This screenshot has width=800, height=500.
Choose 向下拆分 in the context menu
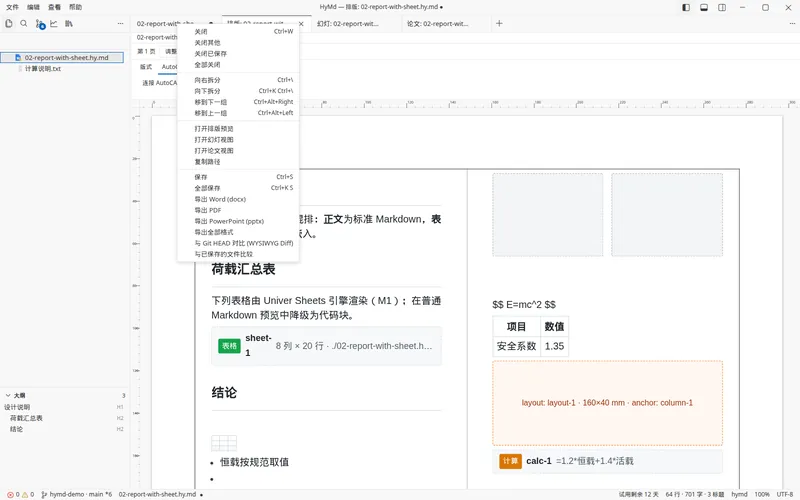(x=238, y=91)
